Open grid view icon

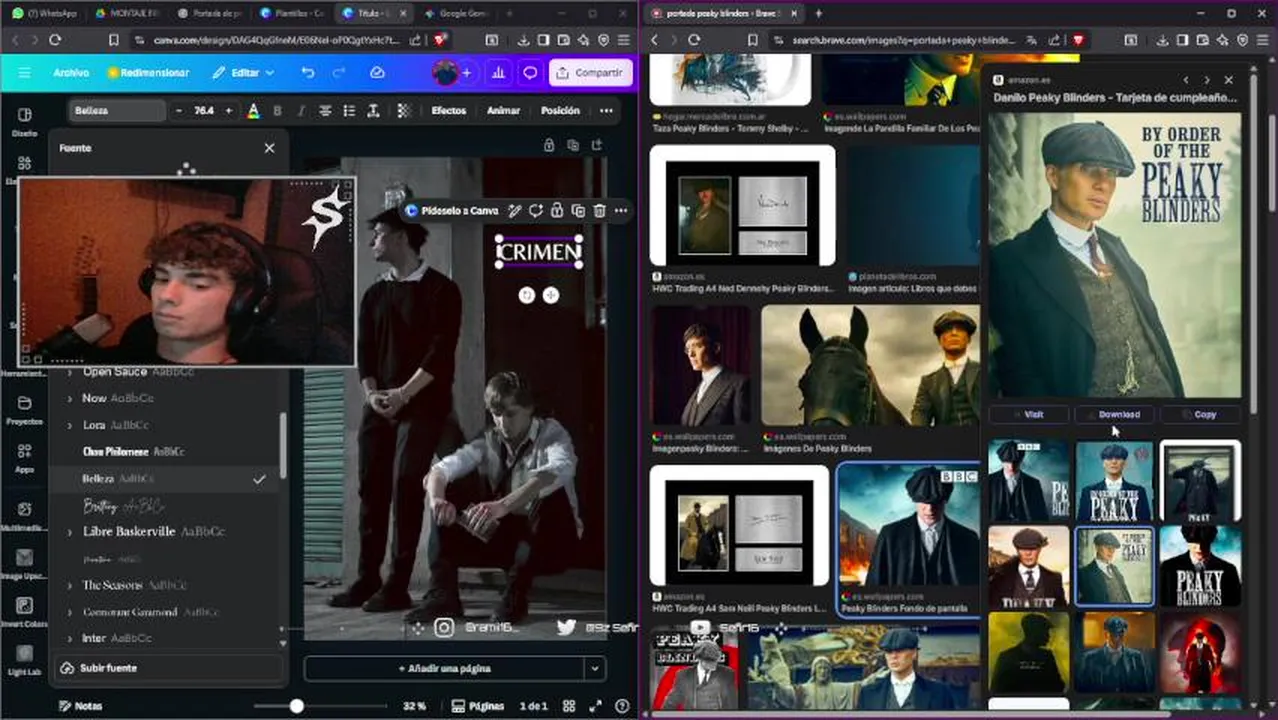[571, 706]
